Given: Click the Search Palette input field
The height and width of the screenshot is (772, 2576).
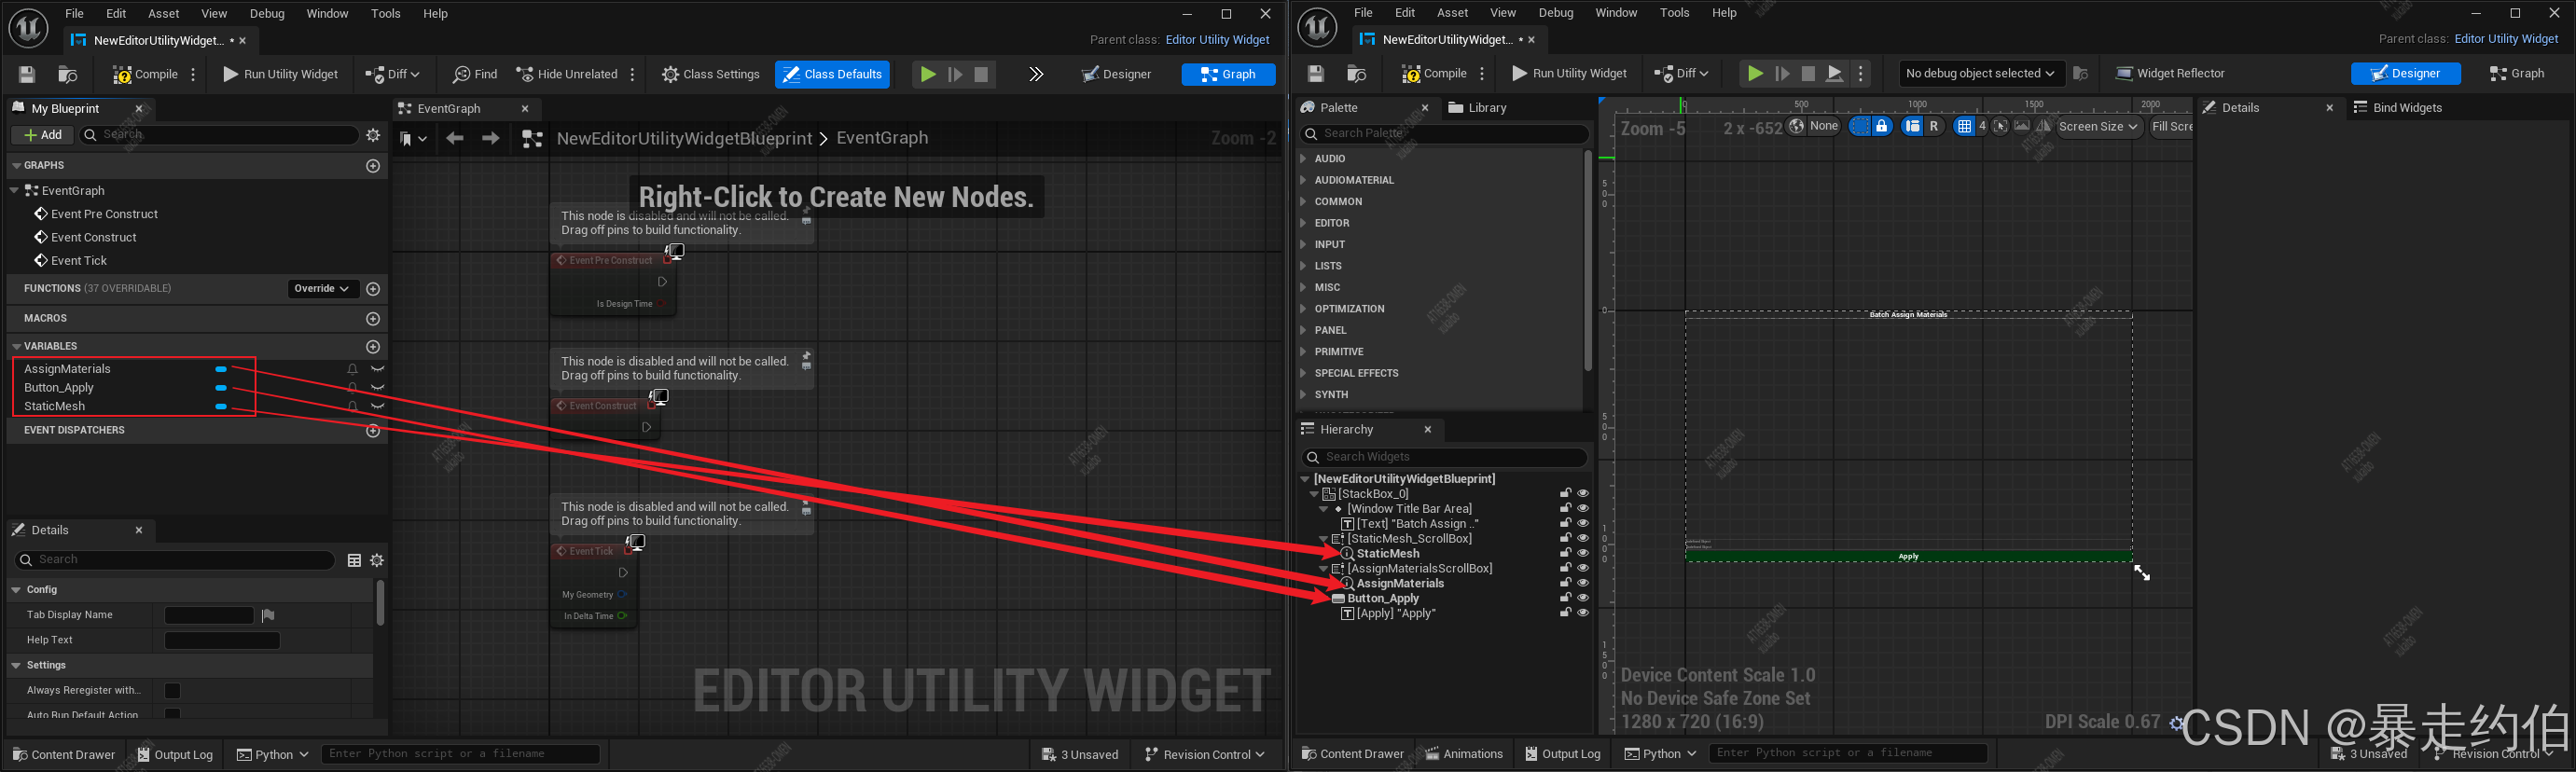Looking at the screenshot, I should pyautogui.click(x=1445, y=133).
